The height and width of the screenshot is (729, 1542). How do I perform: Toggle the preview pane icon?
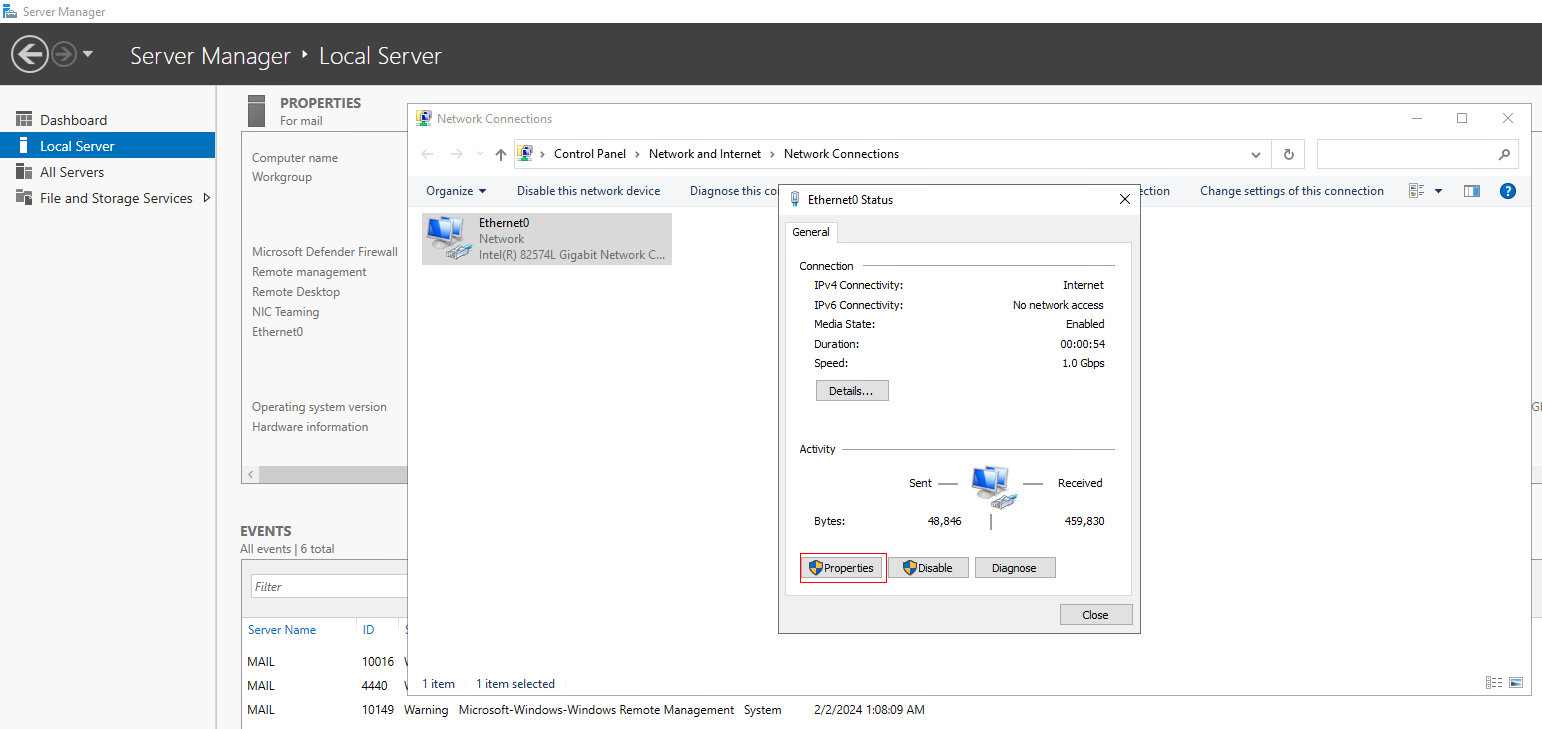1471,191
